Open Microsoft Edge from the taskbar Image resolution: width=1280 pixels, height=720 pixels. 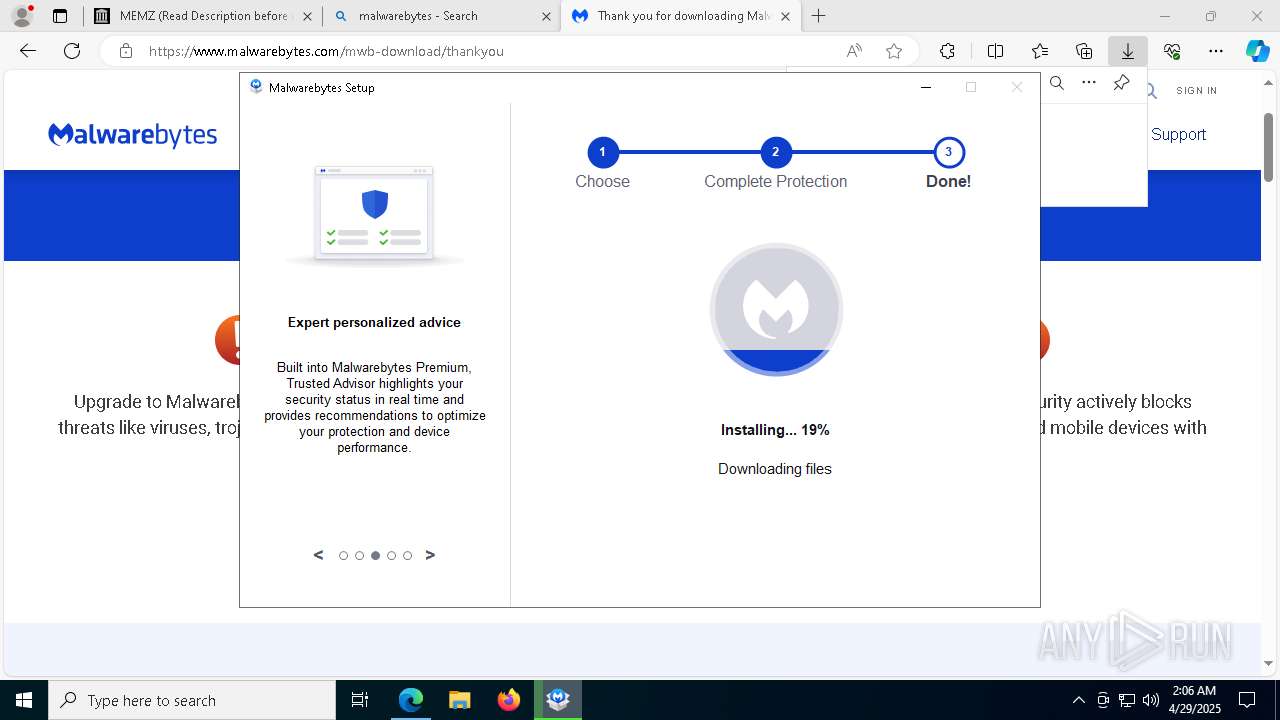(411, 700)
